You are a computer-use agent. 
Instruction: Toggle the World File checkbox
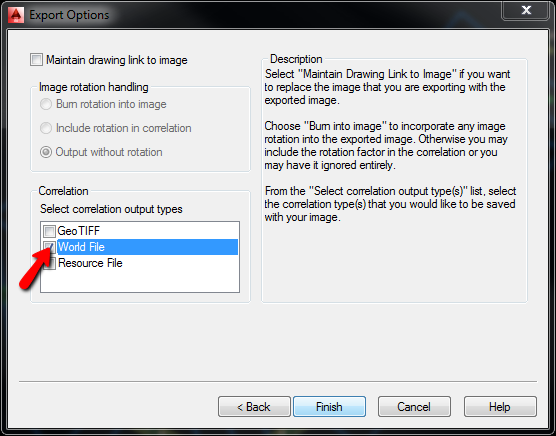(x=49, y=247)
